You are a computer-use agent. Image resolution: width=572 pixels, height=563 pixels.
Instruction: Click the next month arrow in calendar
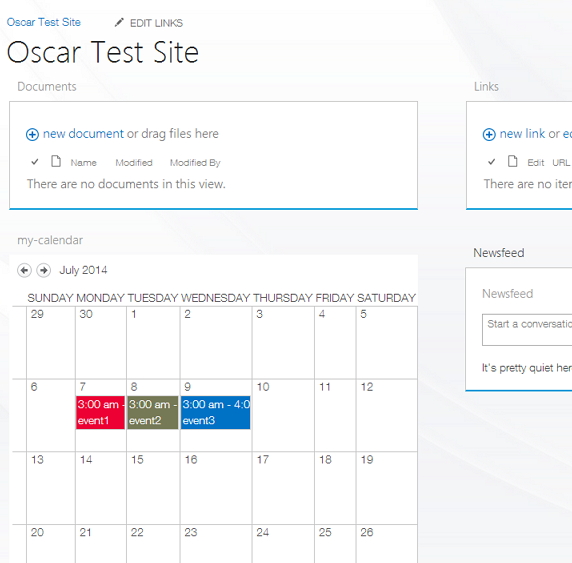coord(44,270)
